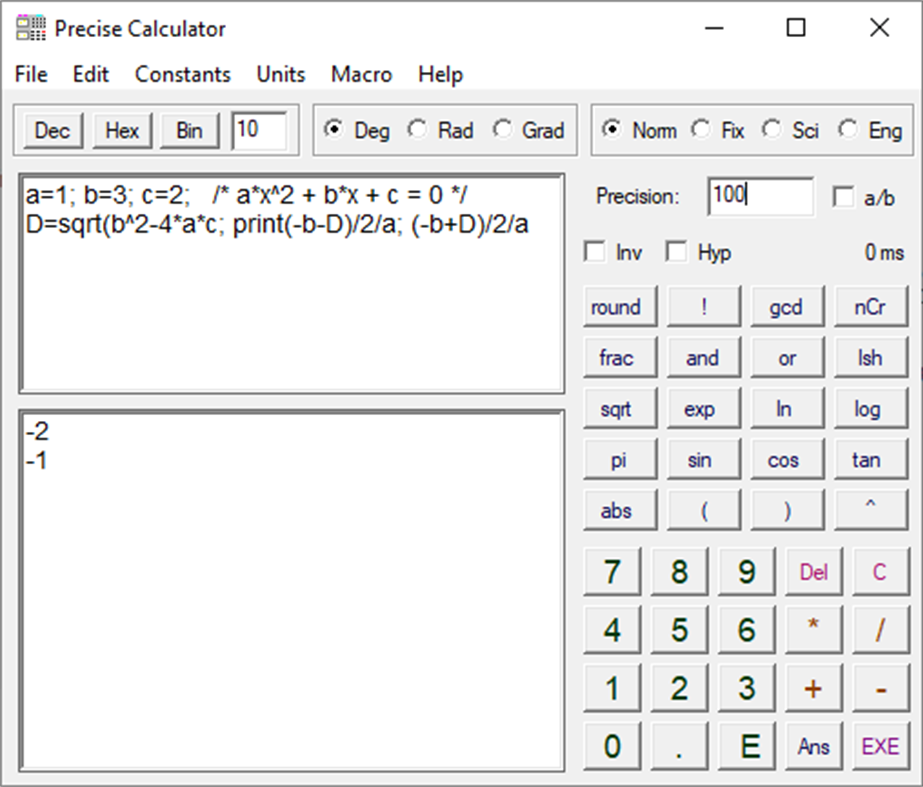Clear the expression with C key
923x787 pixels.
(x=880, y=571)
